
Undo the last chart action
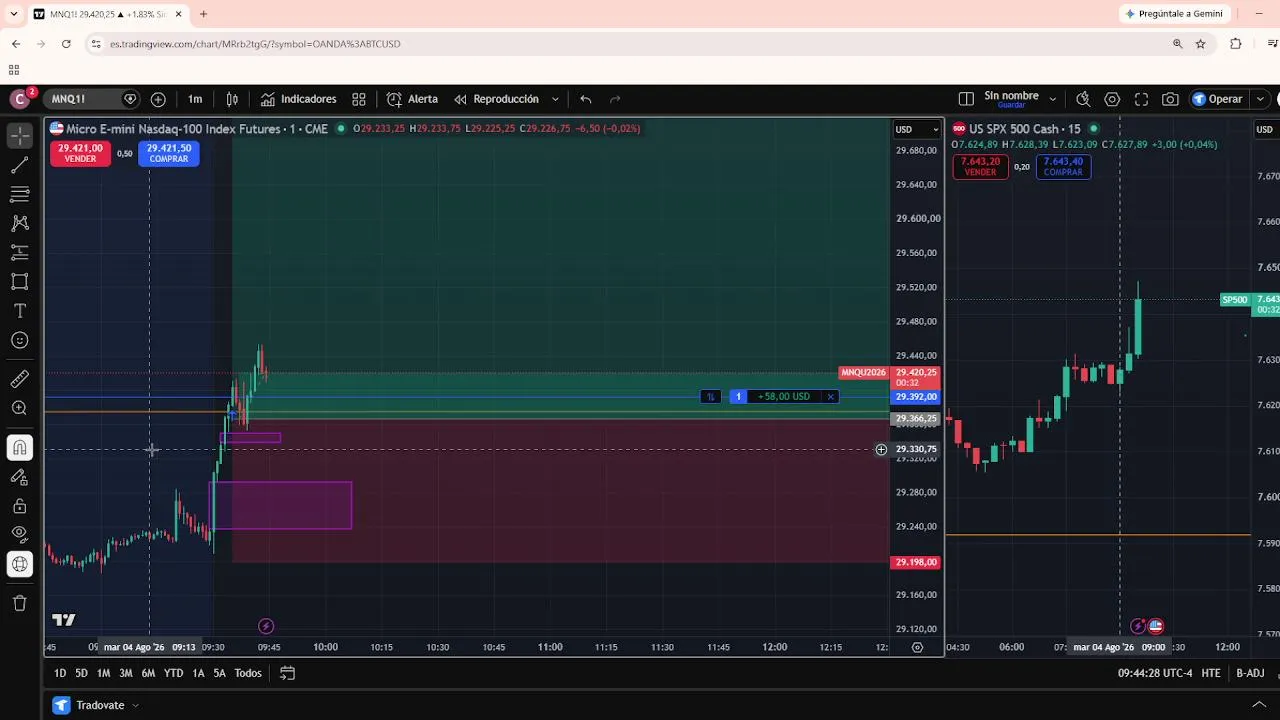(x=586, y=99)
